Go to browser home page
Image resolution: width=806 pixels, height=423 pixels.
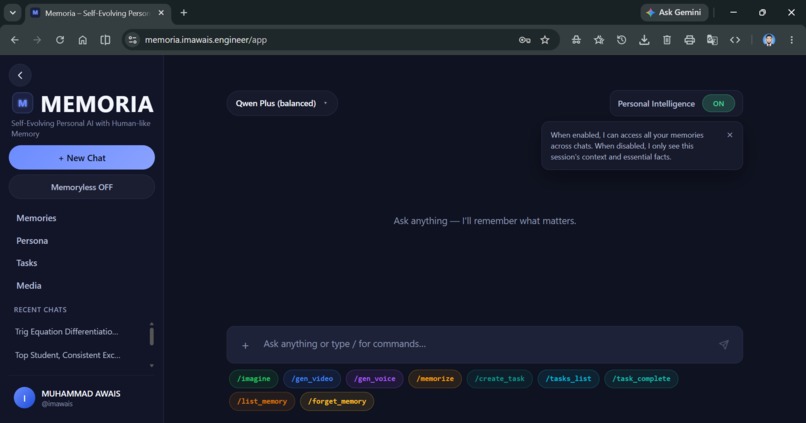click(x=82, y=40)
